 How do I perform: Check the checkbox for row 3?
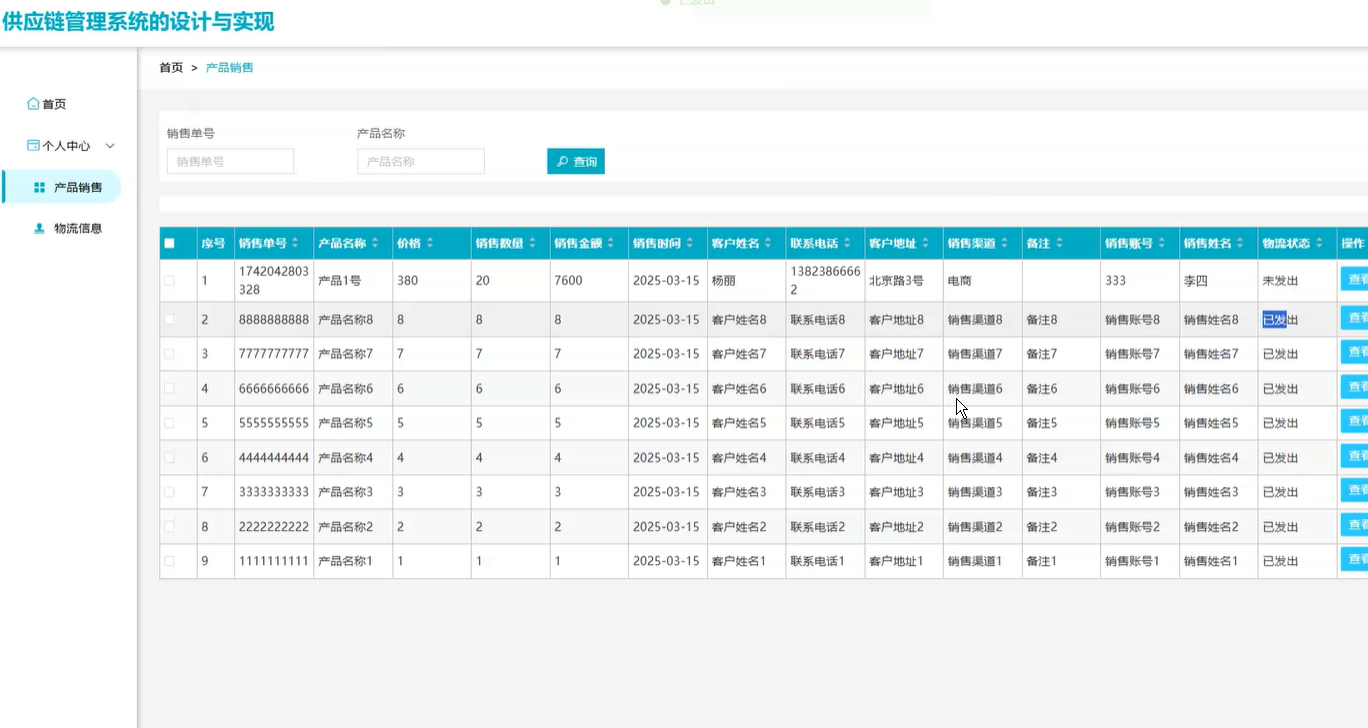169,354
